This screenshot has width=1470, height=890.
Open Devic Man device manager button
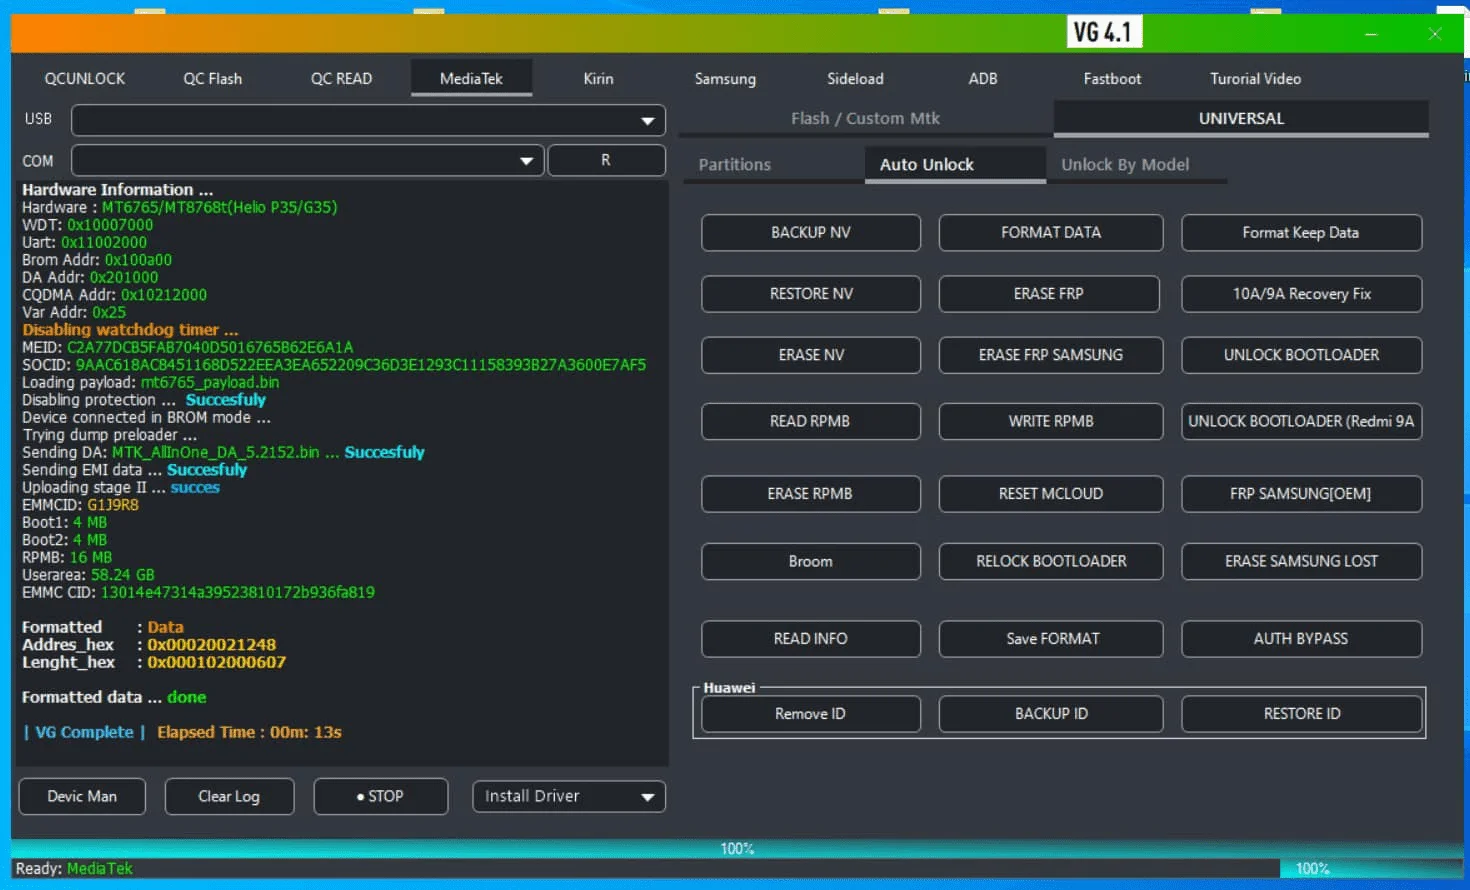click(x=82, y=796)
